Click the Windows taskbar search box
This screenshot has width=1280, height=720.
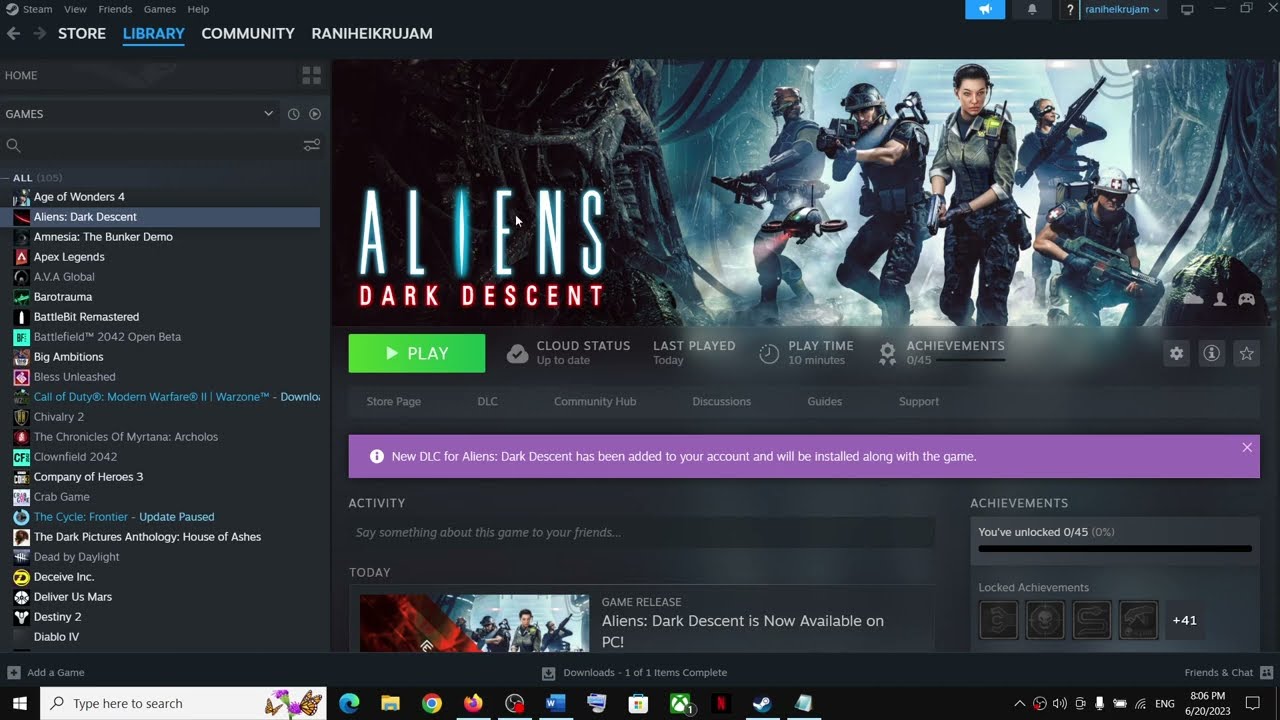[x=183, y=703]
